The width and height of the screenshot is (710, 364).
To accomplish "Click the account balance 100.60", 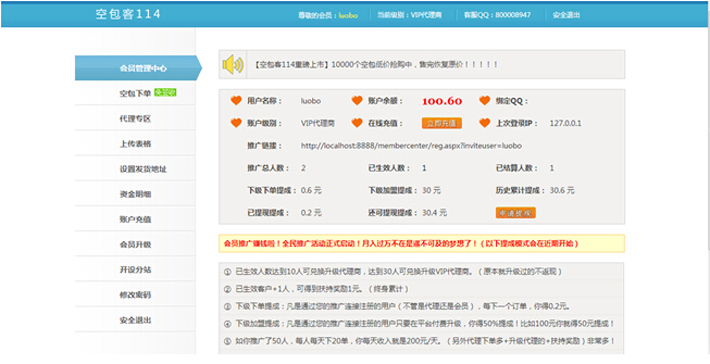I will pos(442,101).
